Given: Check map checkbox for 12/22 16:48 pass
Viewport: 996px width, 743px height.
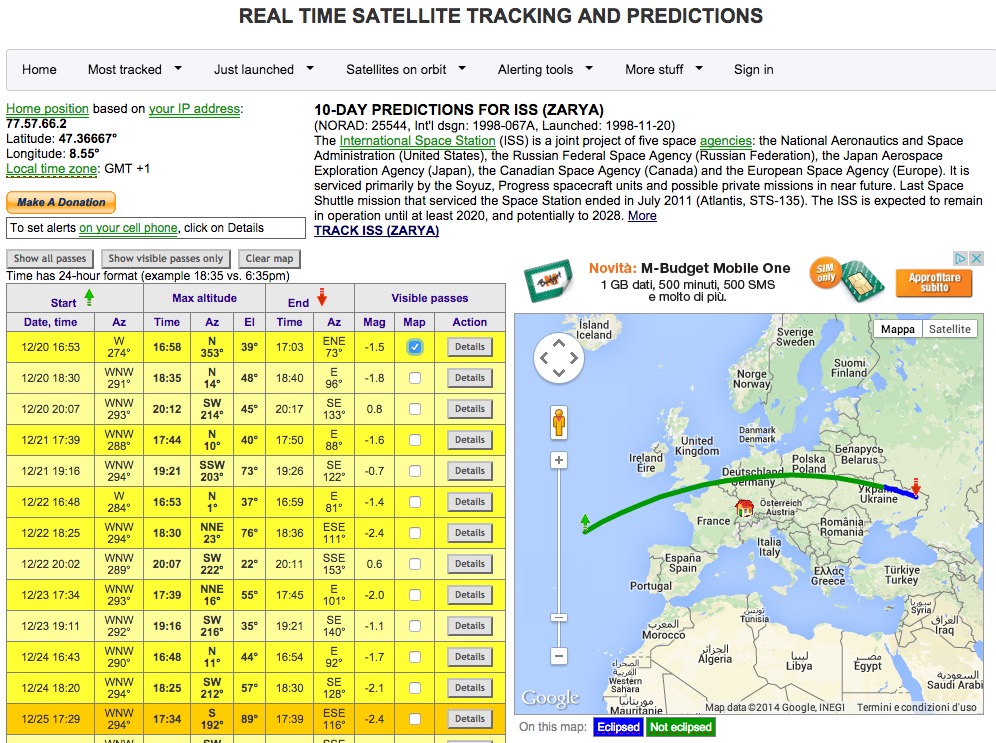Looking at the screenshot, I should tap(415, 502).
